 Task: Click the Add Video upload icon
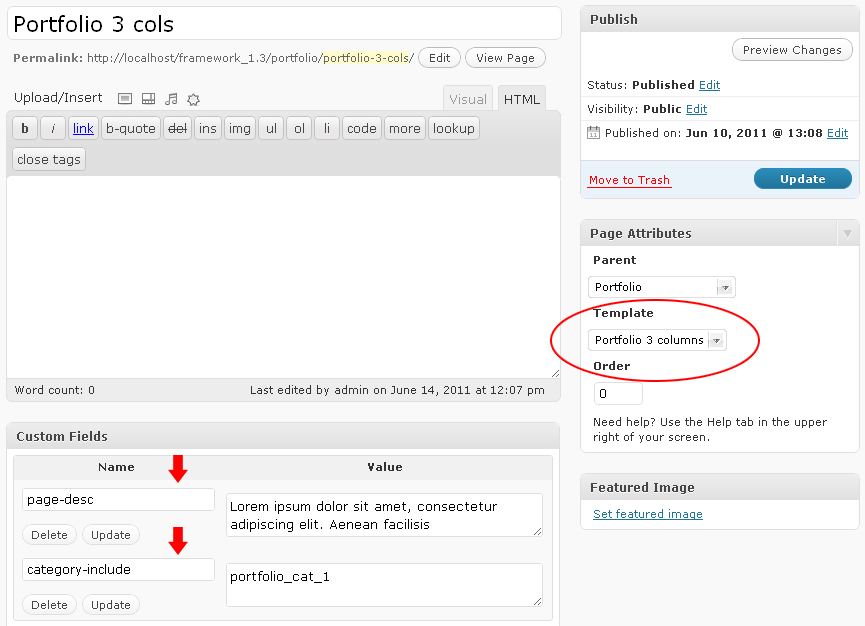click(x=148, y=98)
